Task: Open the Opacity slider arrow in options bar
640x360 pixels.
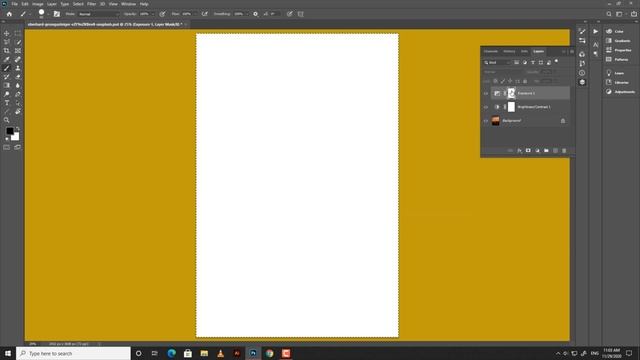Action: coord(153,14)
